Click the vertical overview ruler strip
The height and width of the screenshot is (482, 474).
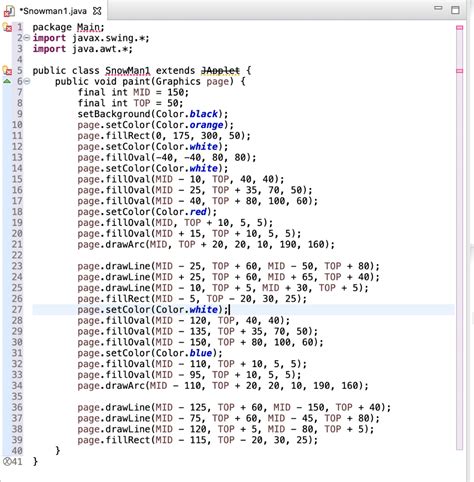point(460,237)
